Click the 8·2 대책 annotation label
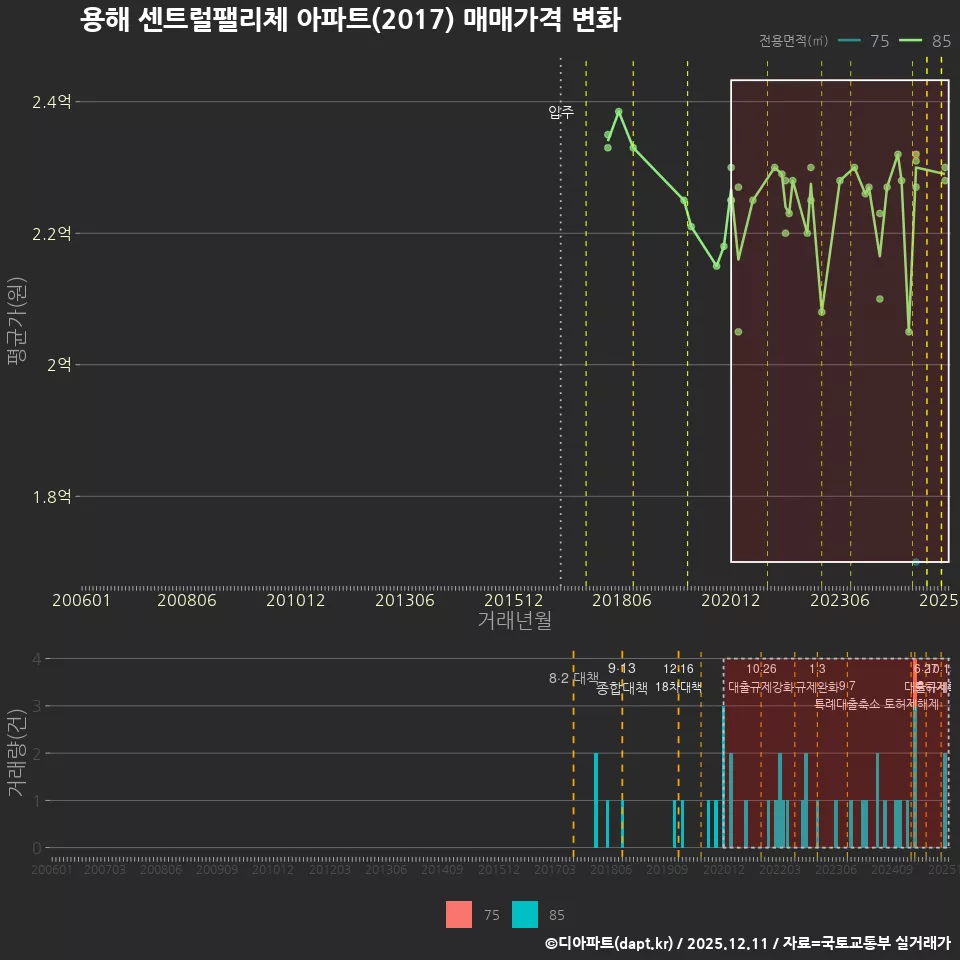This screenshot has height=960, width=960. tap(572, 679)
